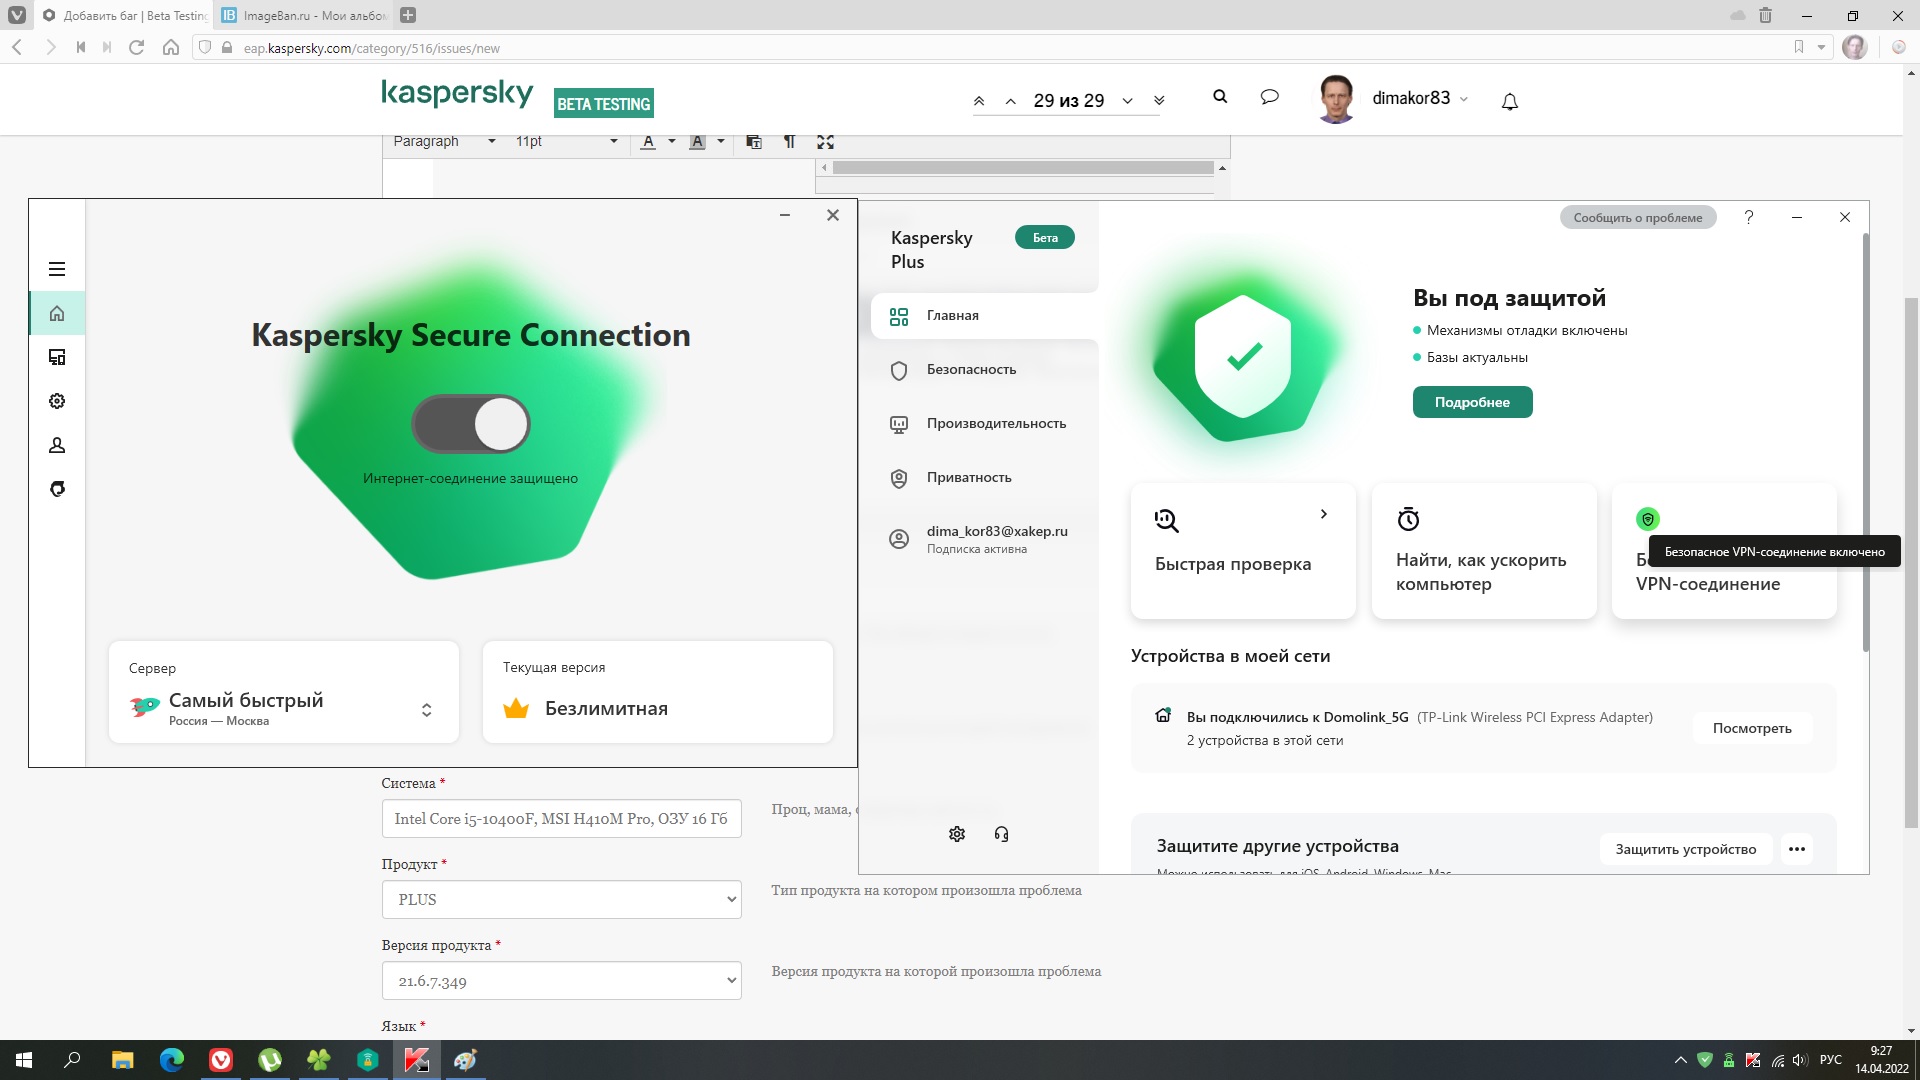Viewport: 1920px width, 1080px height.
Task: Open the settings gear in Secure Connection sidebar
Action: pos(57,401)
